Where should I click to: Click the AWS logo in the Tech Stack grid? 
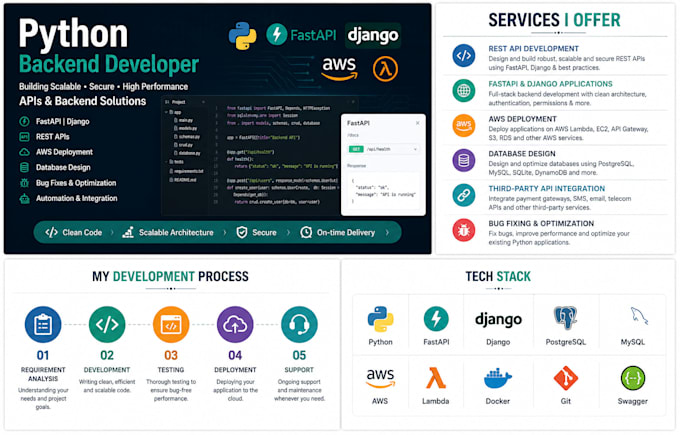[380, 378]
